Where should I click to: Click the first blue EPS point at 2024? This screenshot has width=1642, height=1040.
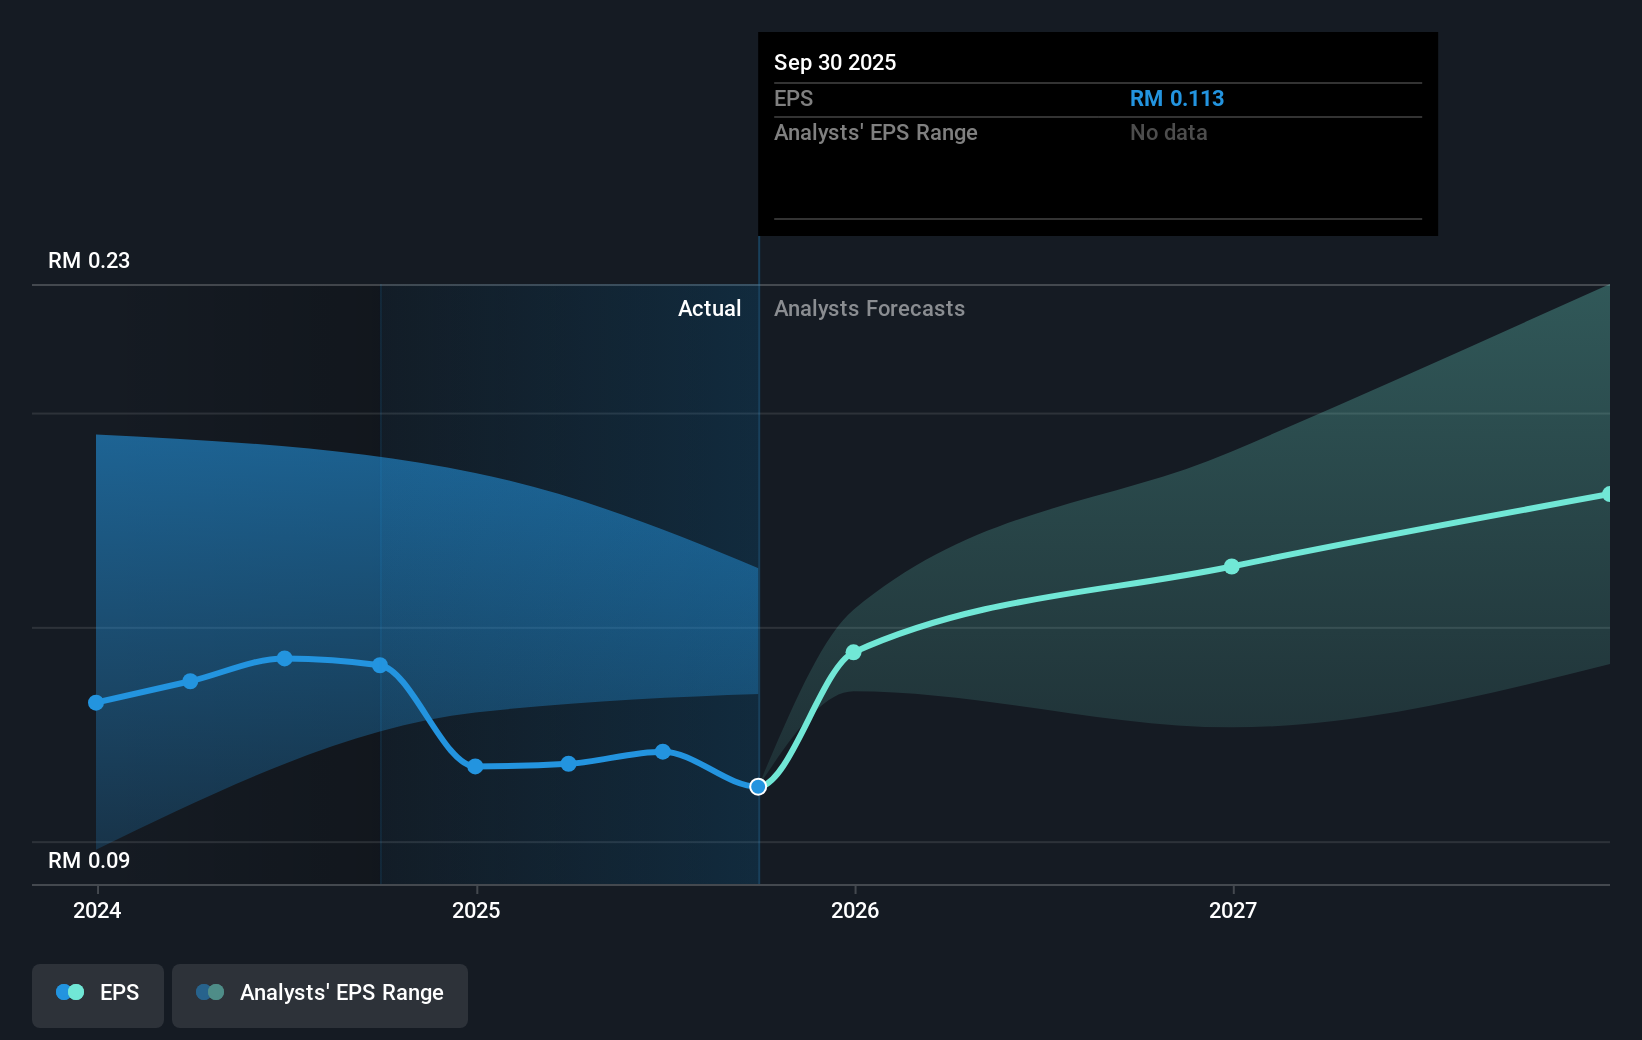(96, 703)
